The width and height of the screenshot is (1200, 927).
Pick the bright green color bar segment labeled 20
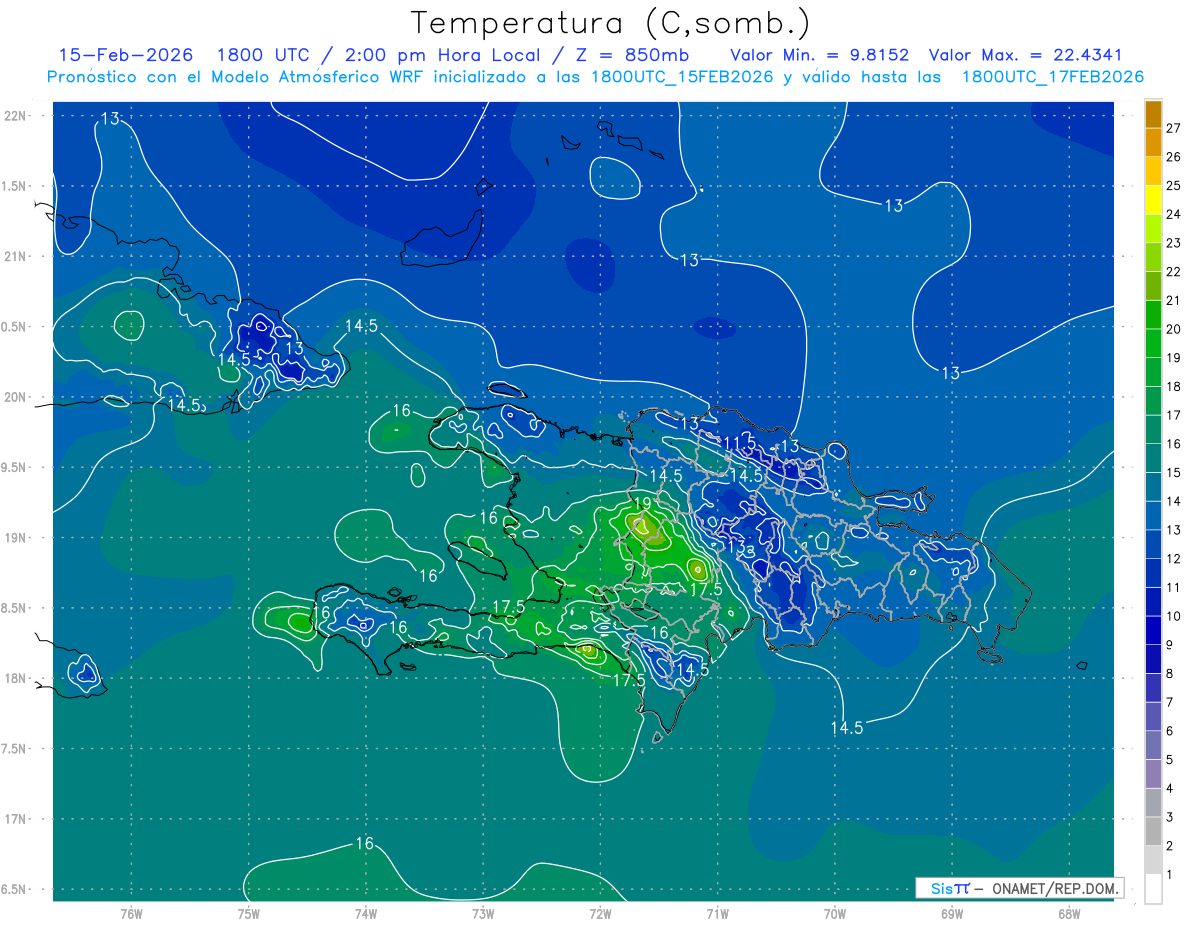click(1153, 315)
